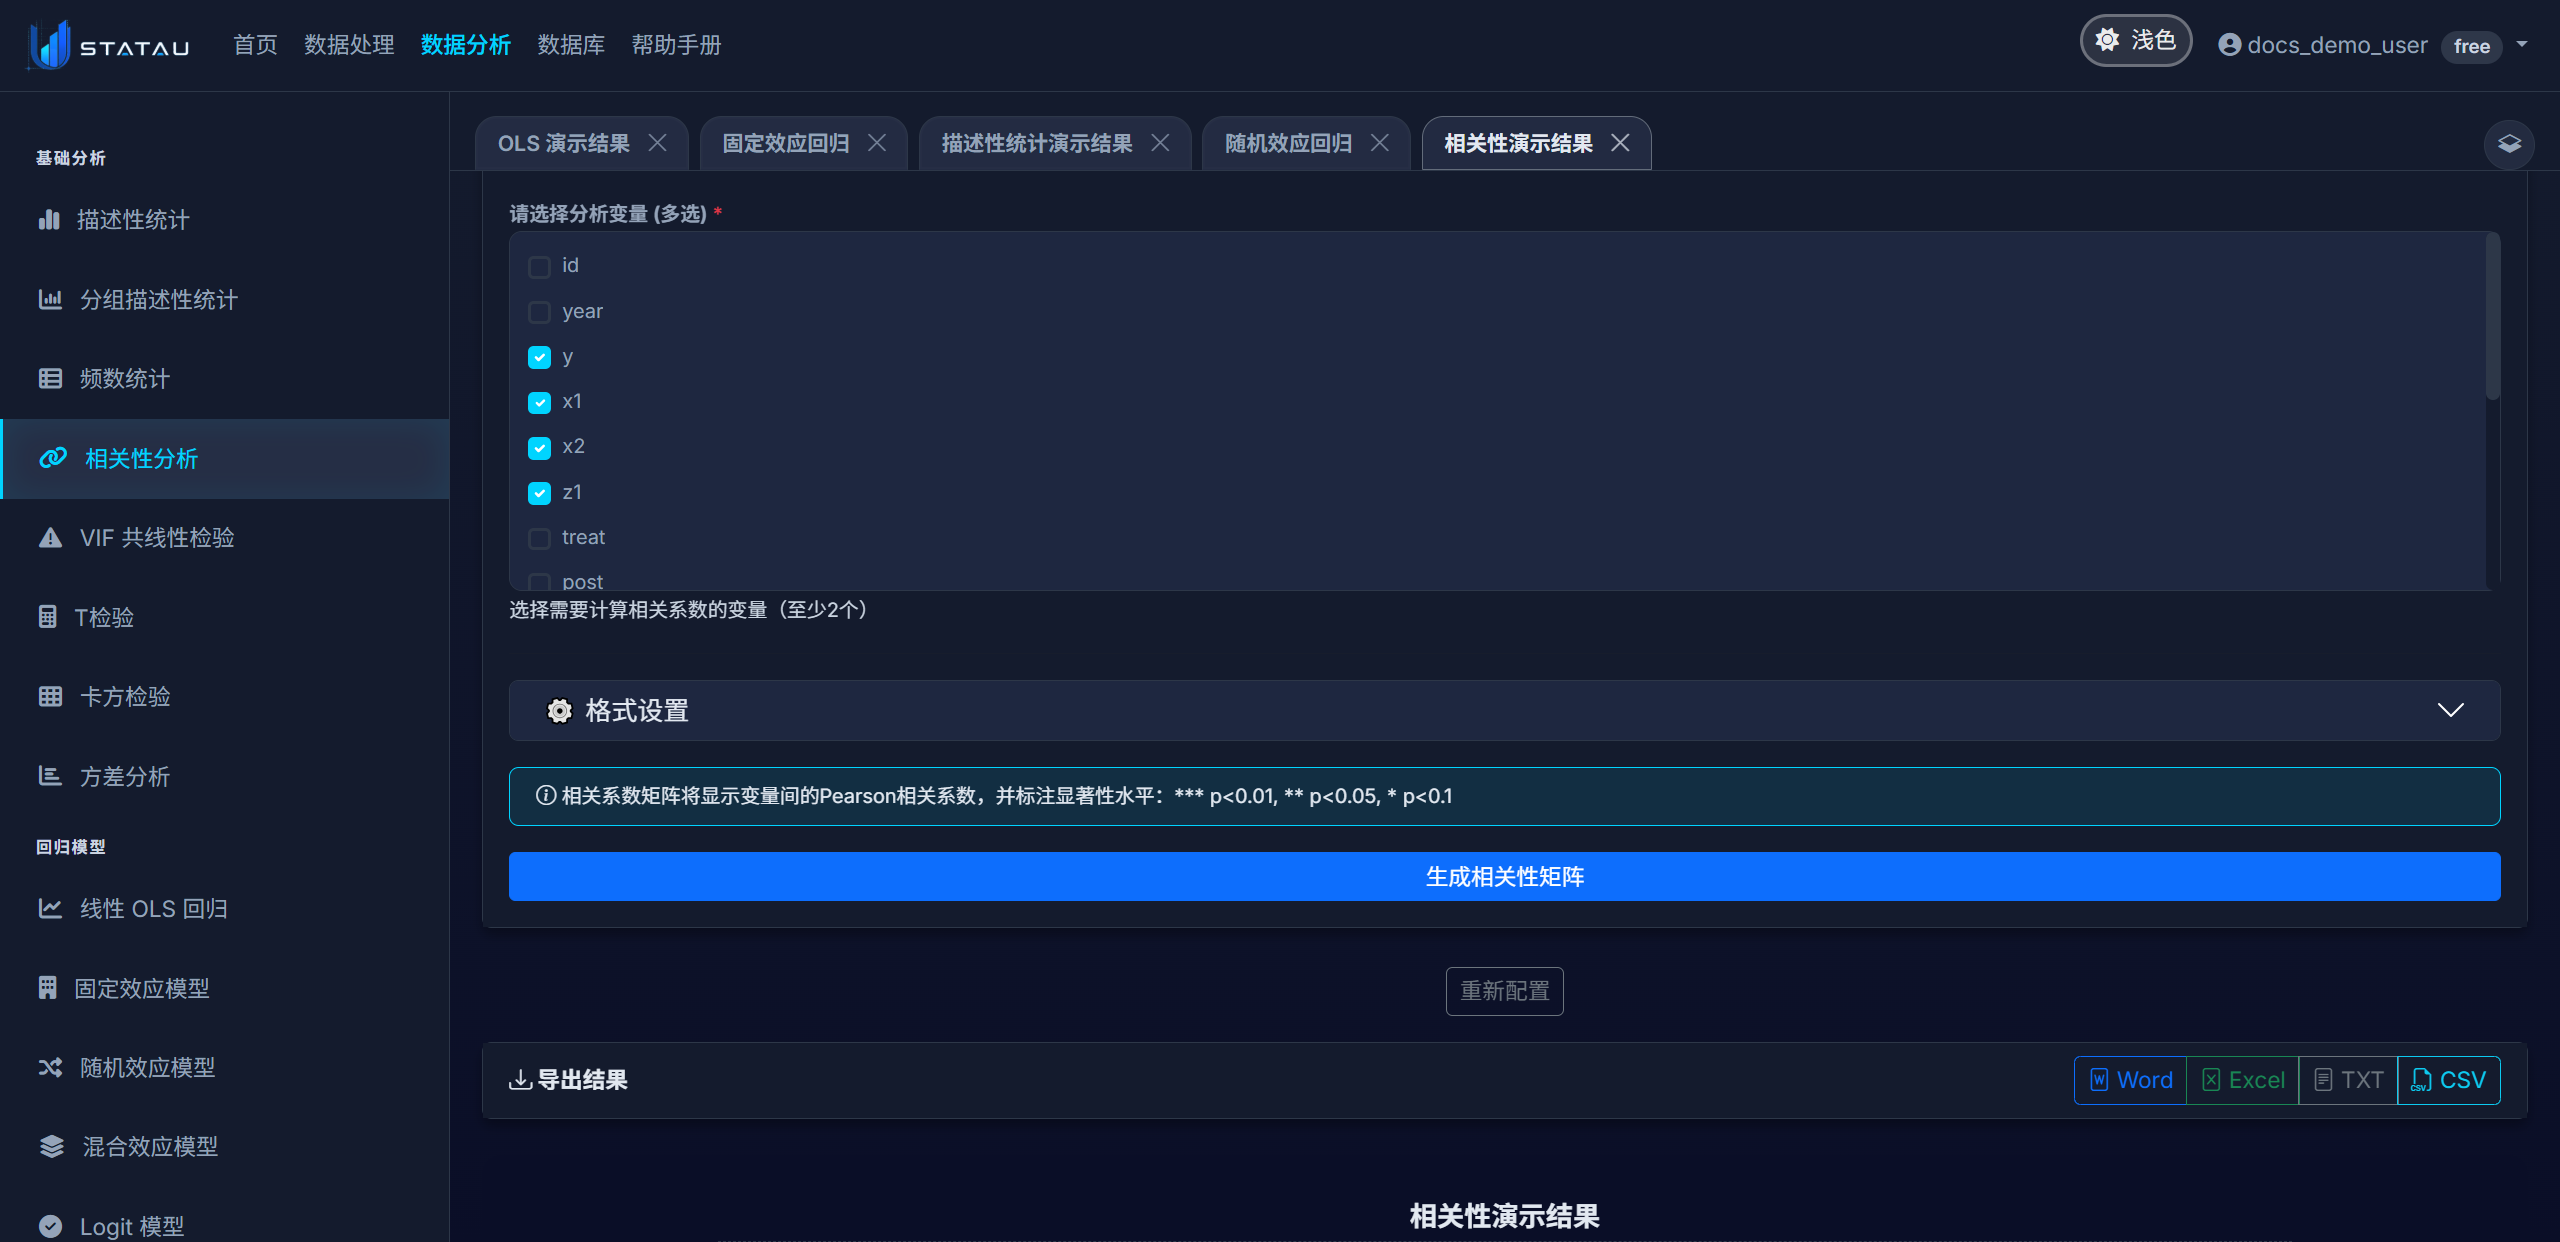Select VIF 共线性检验 sidebar item
The height and width of the screenshot is (1242, 2560).
pyautogui.click(x=225, y=538)
